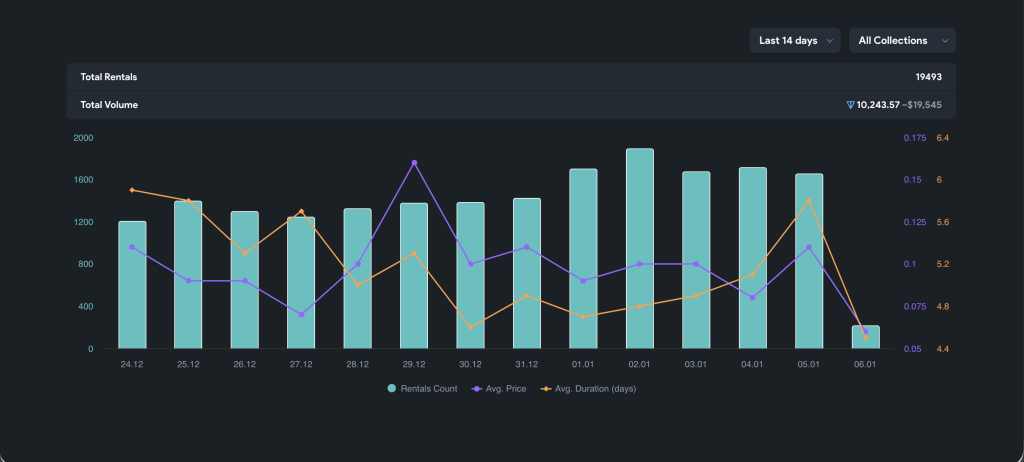
Task: Click the chevron next to All Collections
Action: click(945, 41)
